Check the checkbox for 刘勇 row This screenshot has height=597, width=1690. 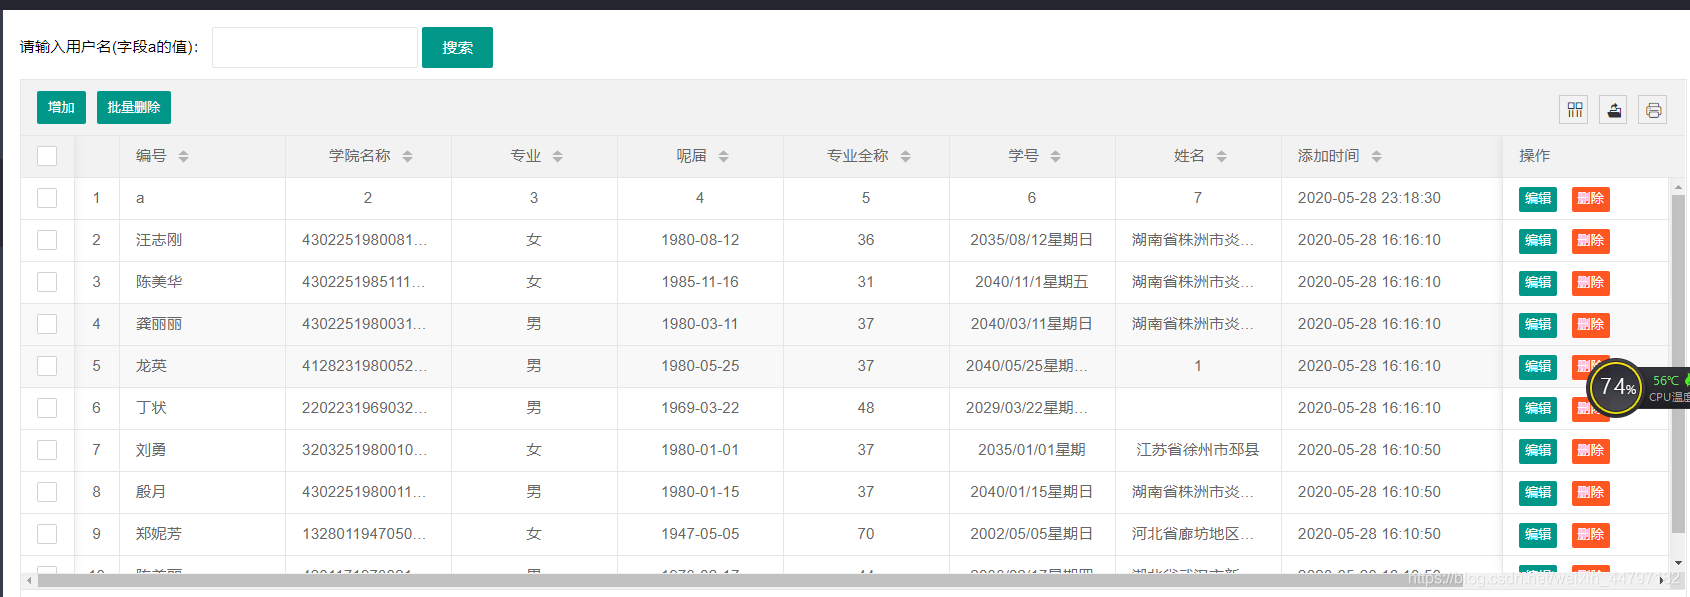[x=47, y=450]
